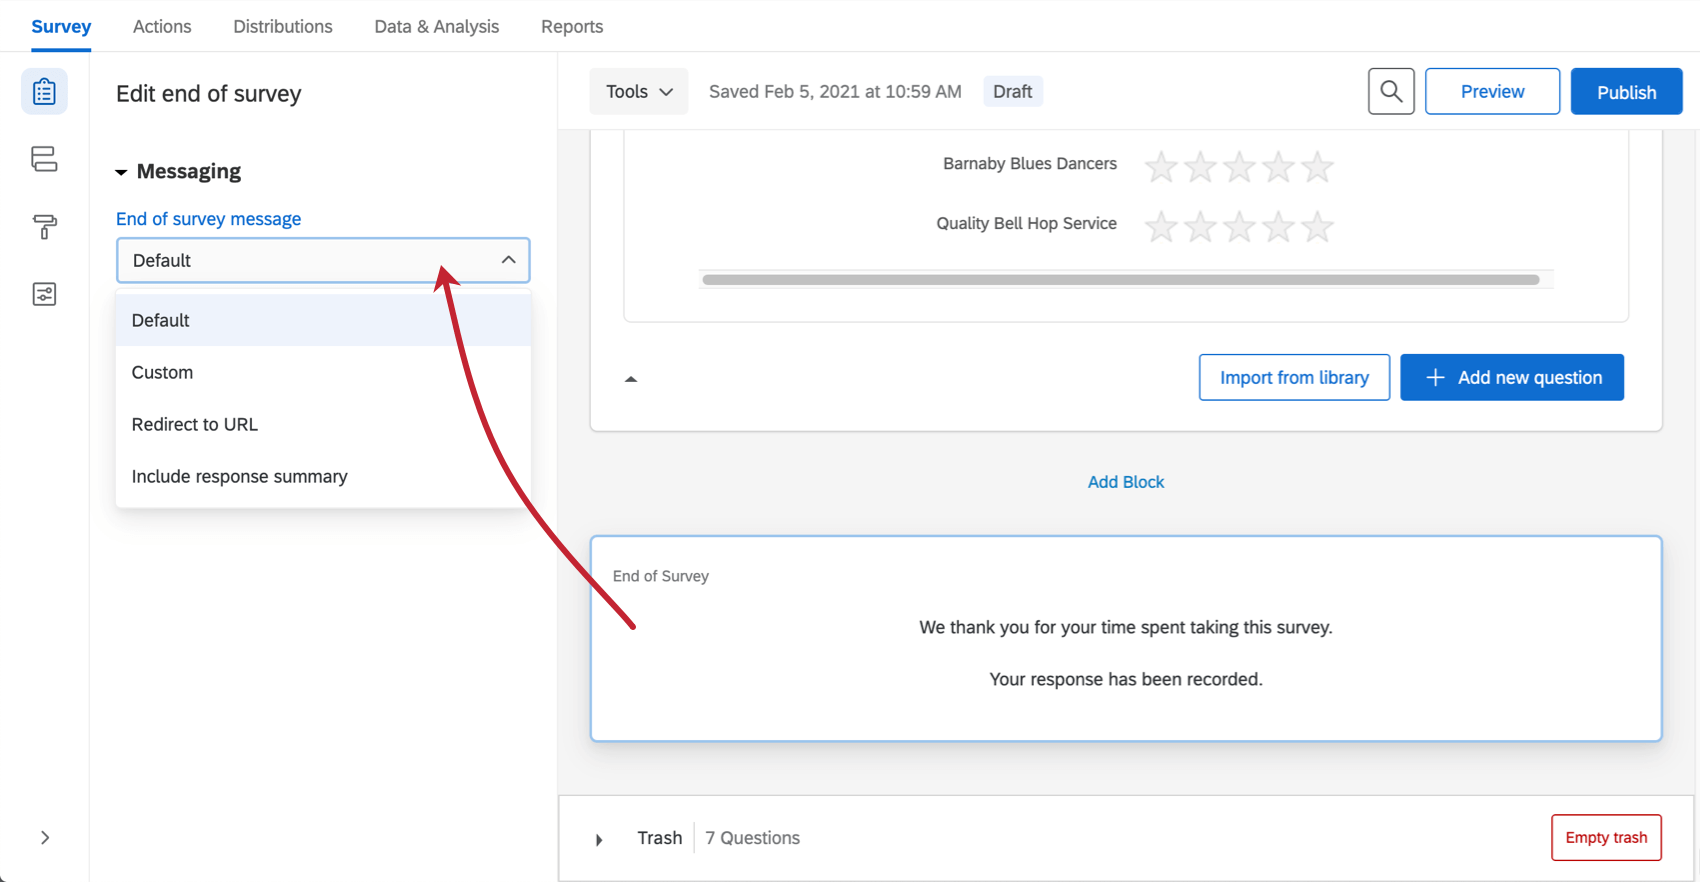Open the survey builder clipboard icon
This screenshot has width=1700, height=882.
[x=44, y=92]
